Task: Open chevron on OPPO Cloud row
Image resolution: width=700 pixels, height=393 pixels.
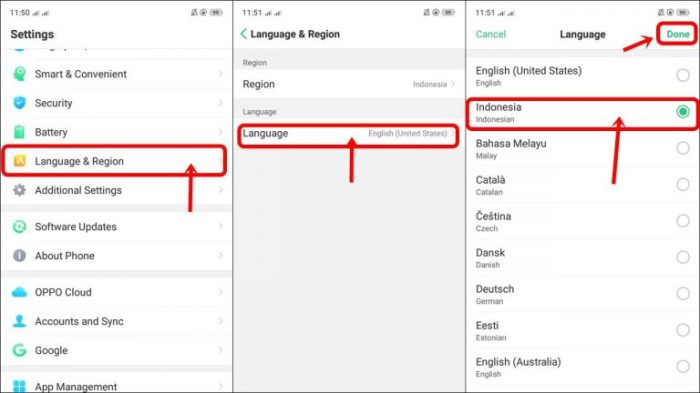Action: 221,292
